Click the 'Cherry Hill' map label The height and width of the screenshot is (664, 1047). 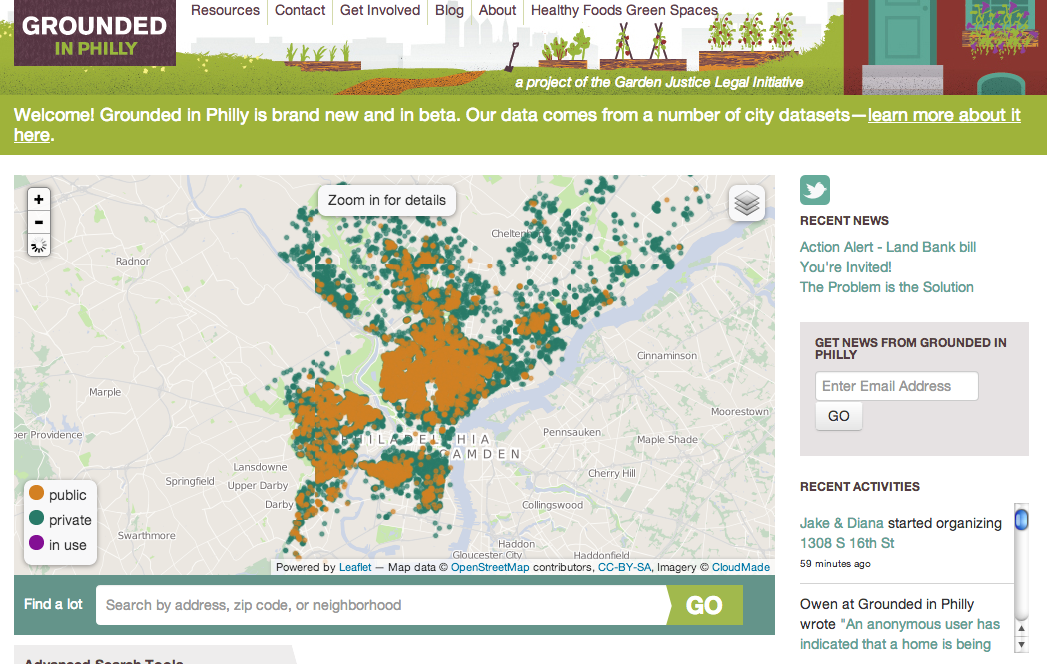612,473
